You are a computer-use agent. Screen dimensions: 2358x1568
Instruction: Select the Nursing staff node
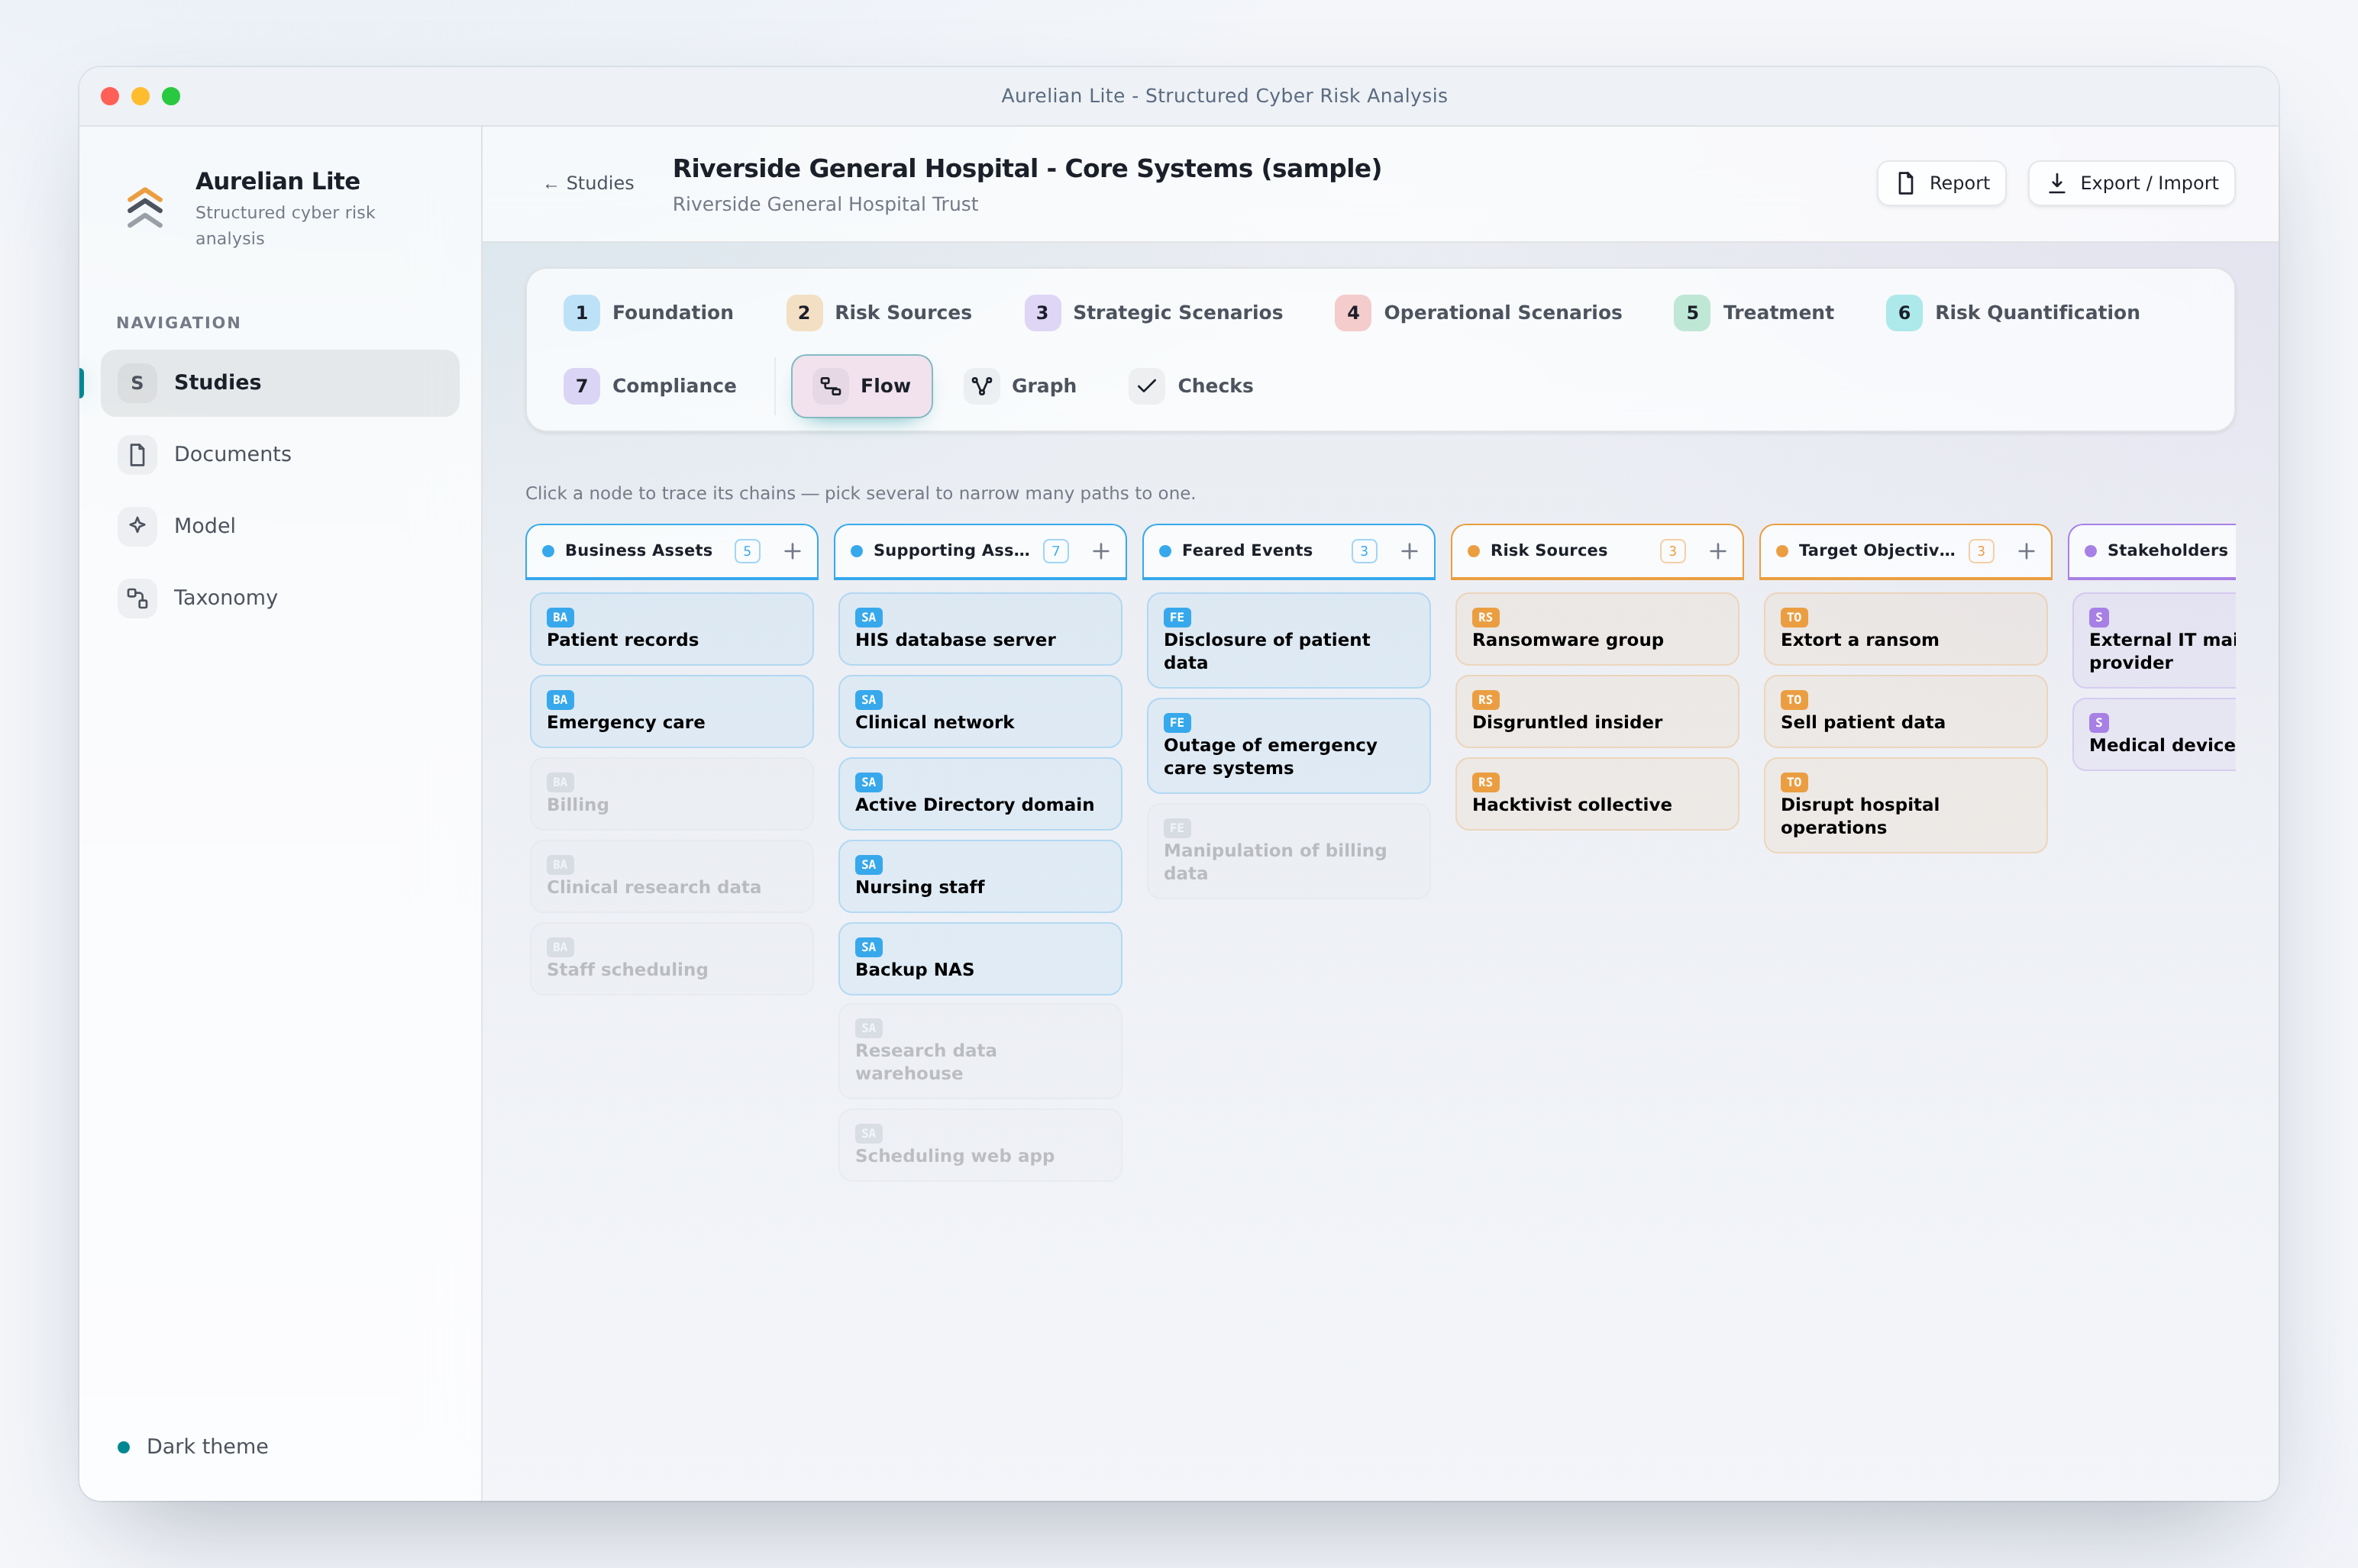click(x=980, y=877)
